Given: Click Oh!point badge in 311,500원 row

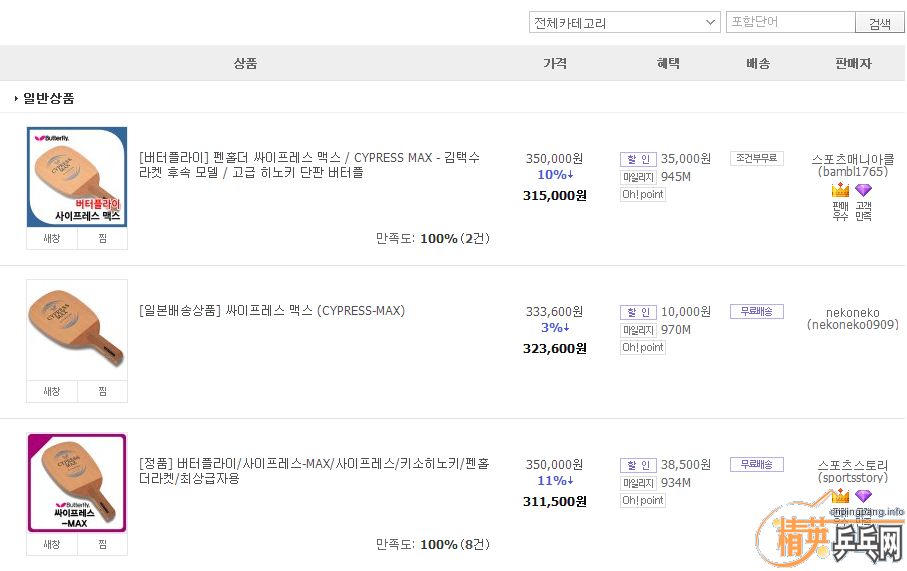Looking at the screenshot, I should coord(643,500).
